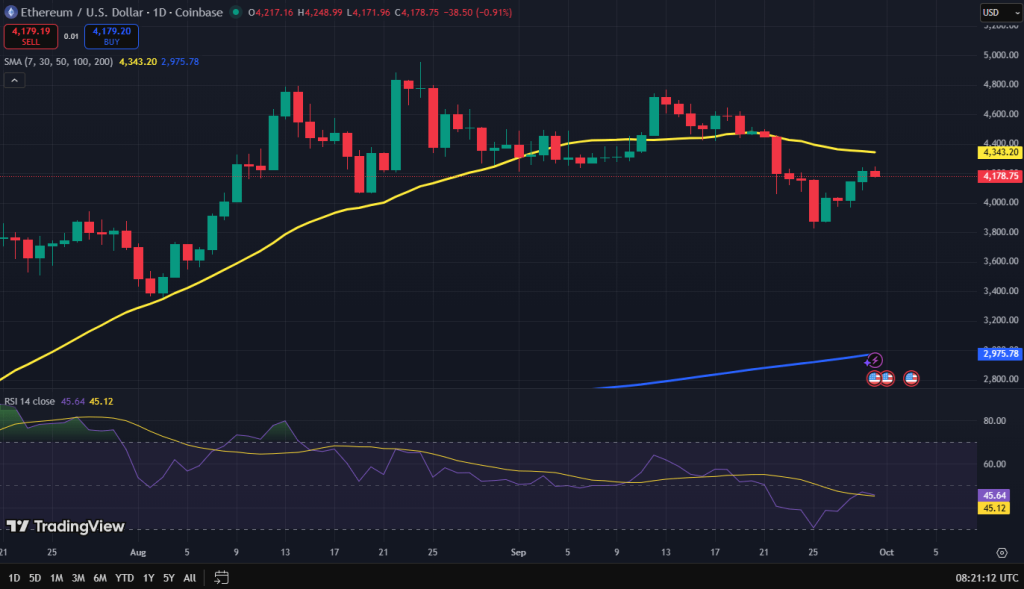Click the Sep label on time axis

(x=518, y=552)
